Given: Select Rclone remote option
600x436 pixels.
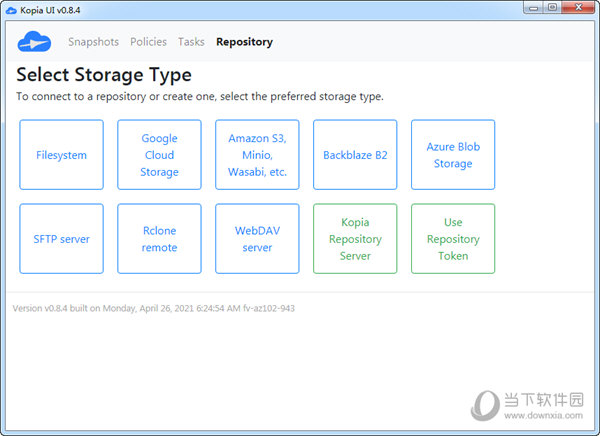Looking at the screenshot, I should pyautogui.click(x=160, y=238).
